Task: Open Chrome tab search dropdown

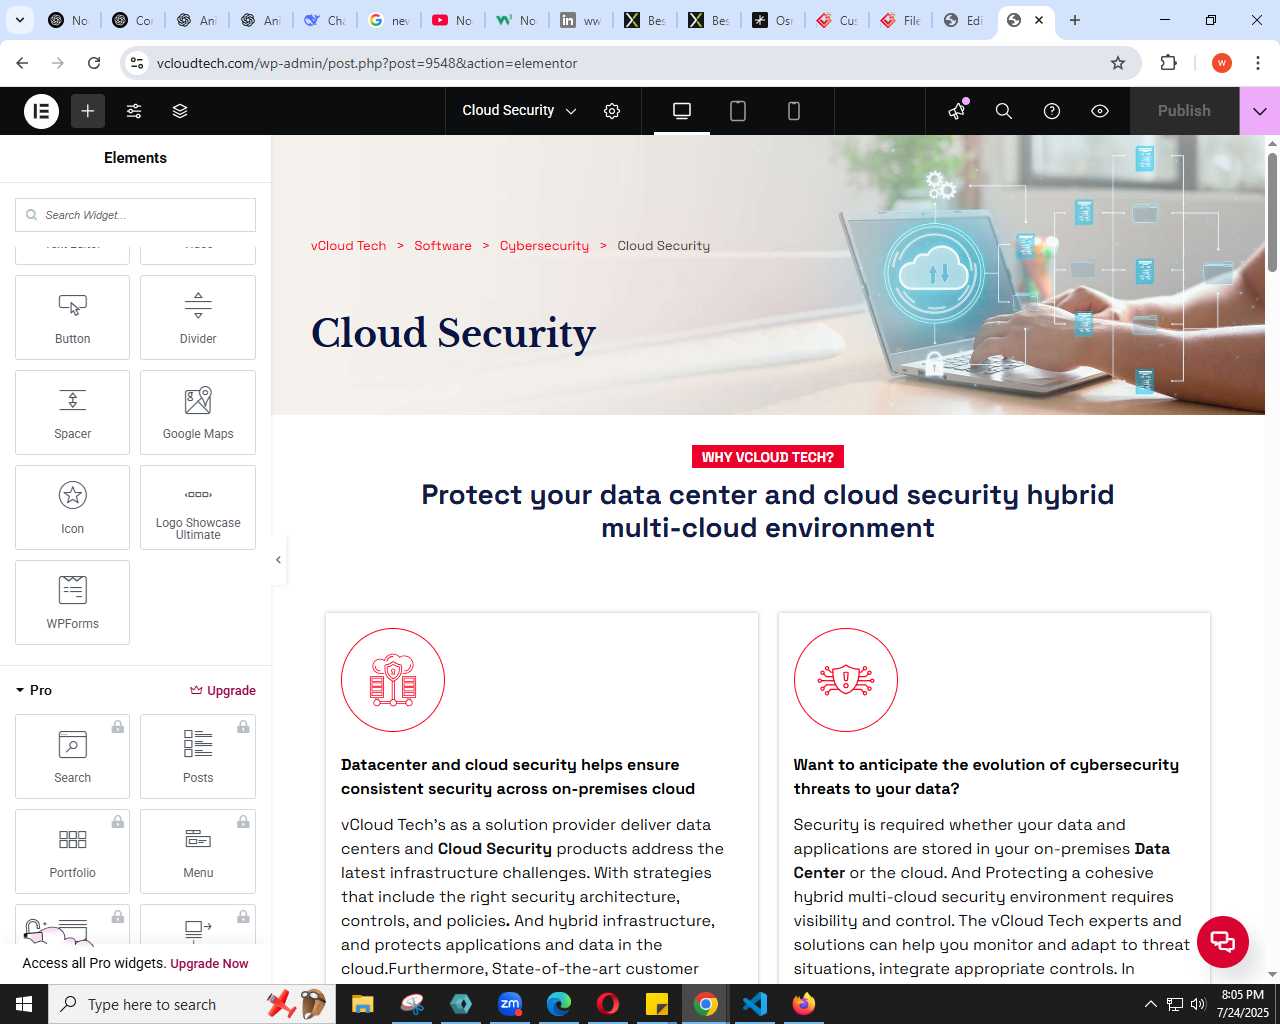Action: (x=19, y=20)
